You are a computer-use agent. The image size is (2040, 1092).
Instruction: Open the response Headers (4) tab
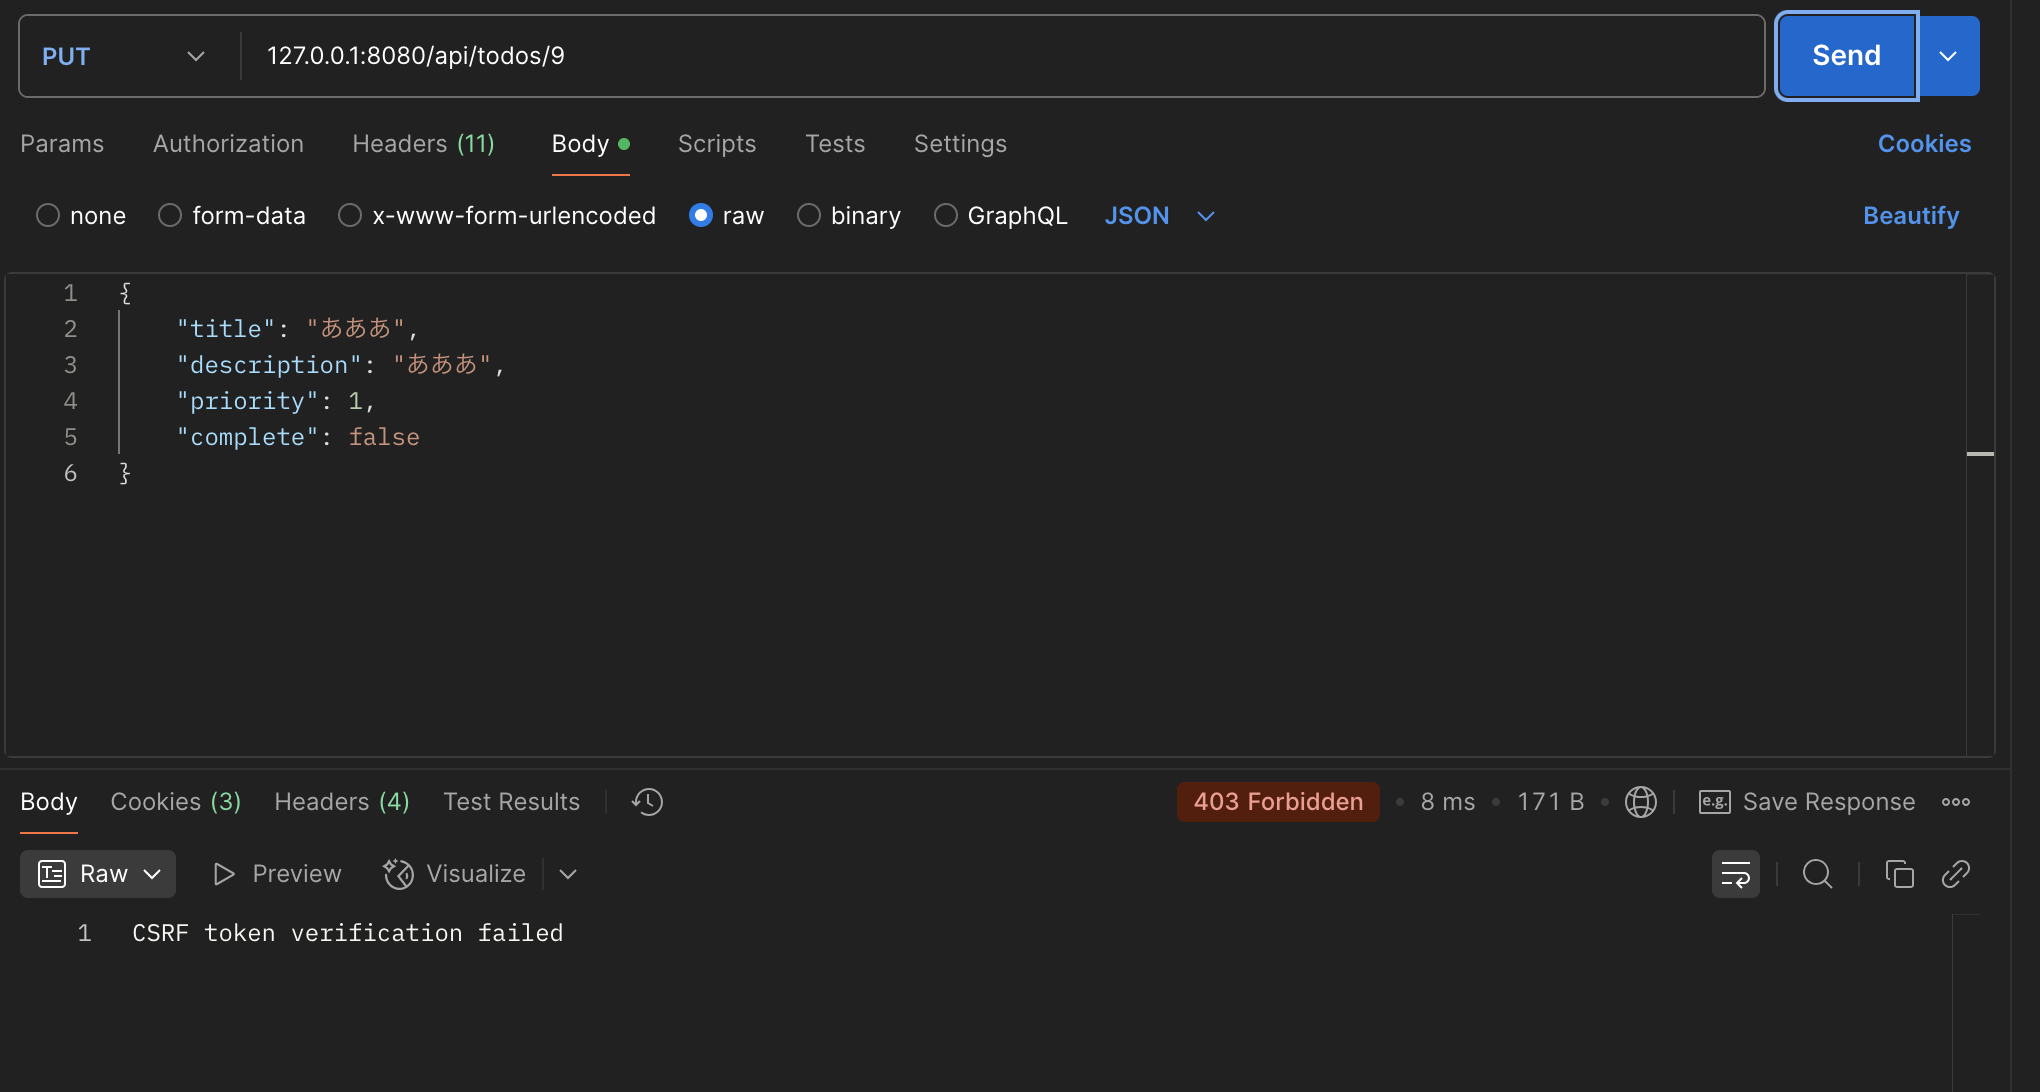[x=341, y=802]
